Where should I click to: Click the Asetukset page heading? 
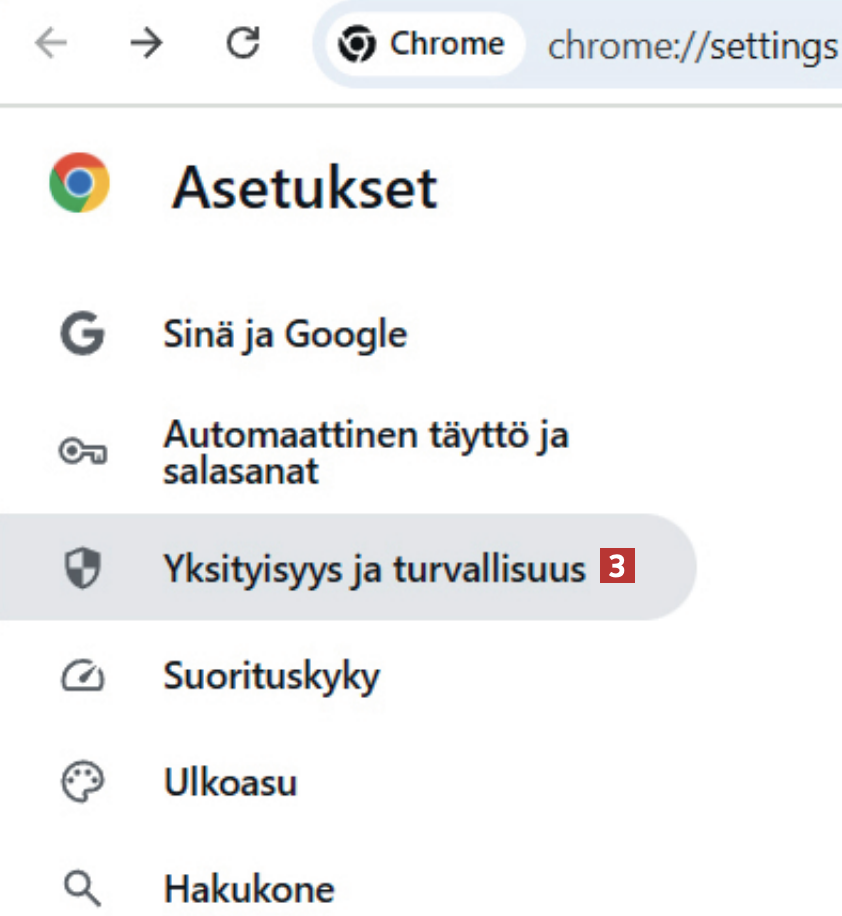coord(305,187)
